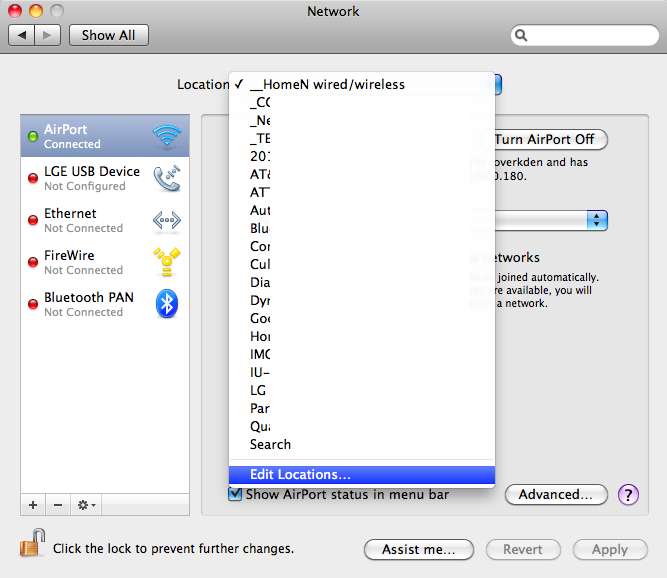The height and width of the screenshot is (578, 667).
Task: Click the blue Bluetooth icon
Action: click(167, 304)
